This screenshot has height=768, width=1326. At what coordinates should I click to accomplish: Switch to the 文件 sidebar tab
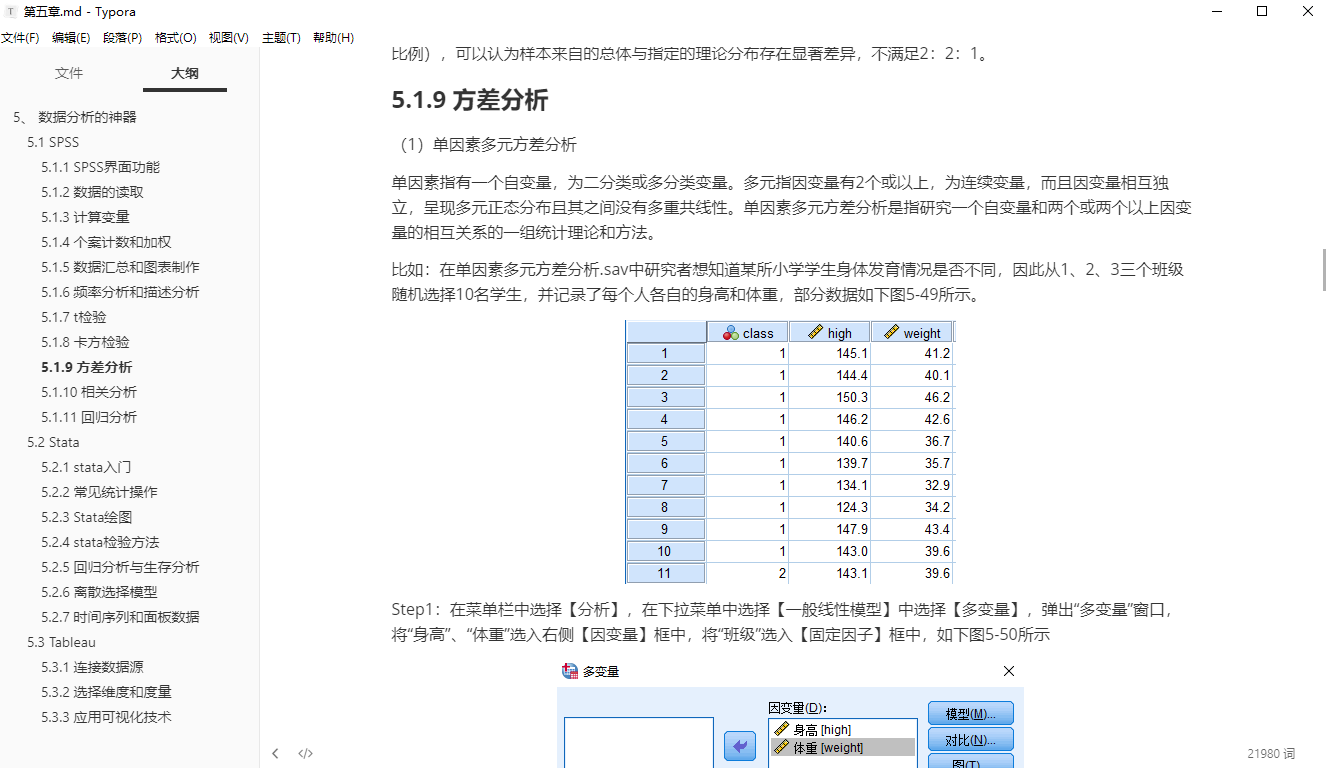click(69, 73)
